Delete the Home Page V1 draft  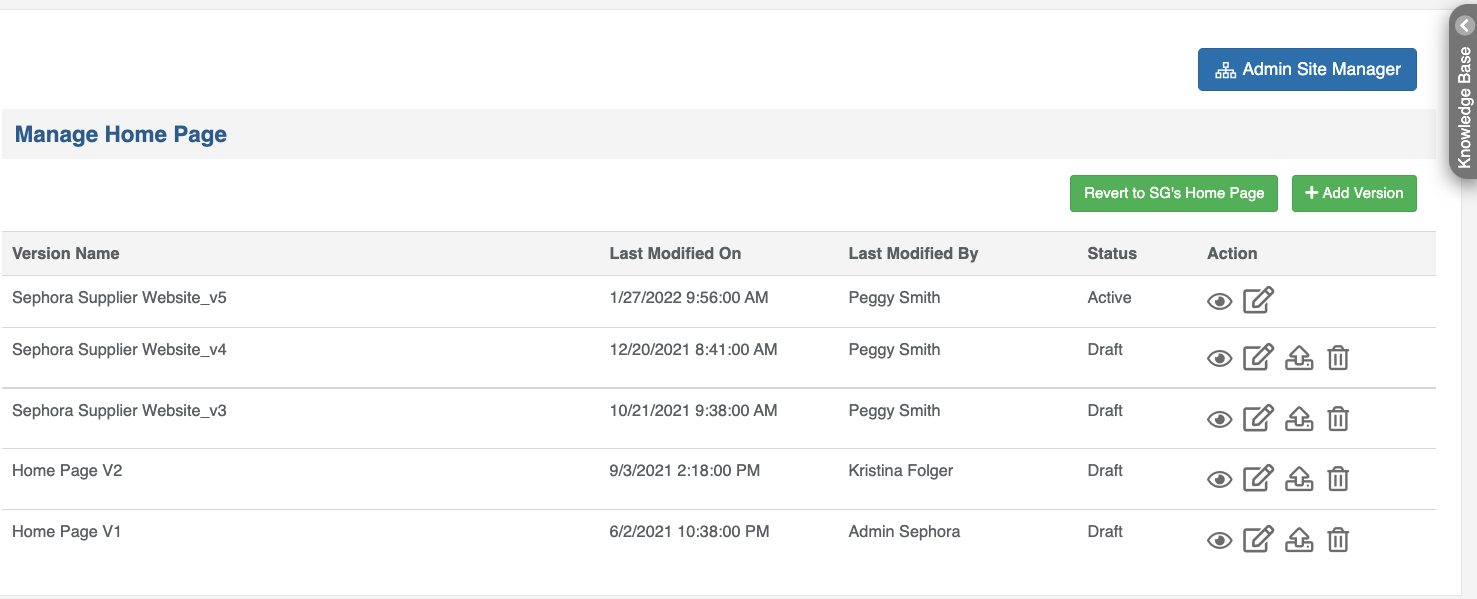click(1338, 540)
